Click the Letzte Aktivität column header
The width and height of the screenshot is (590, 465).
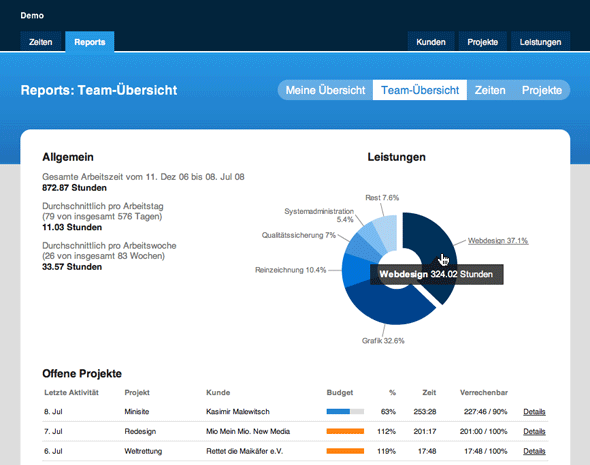pos(71,392)
